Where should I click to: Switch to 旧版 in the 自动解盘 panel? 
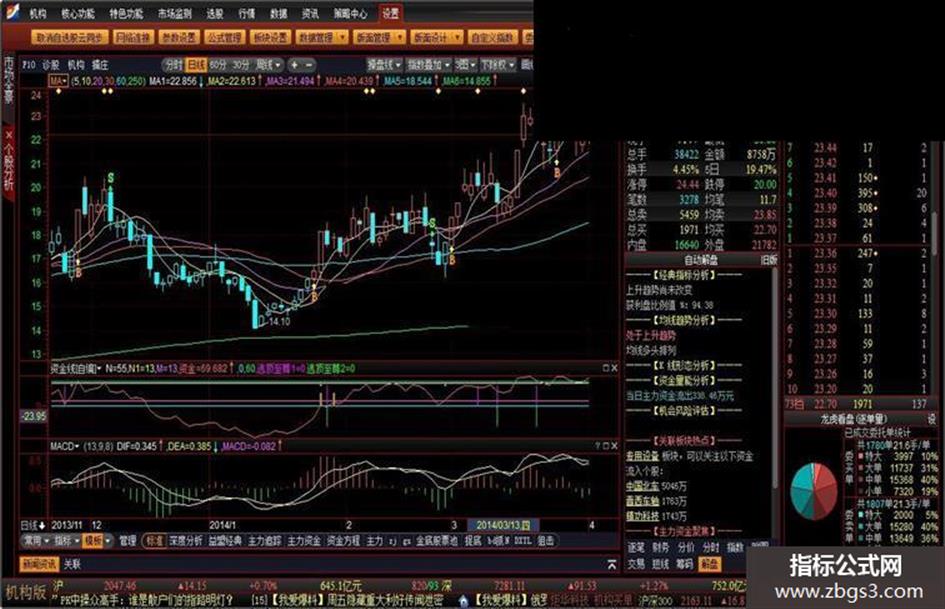768,260
